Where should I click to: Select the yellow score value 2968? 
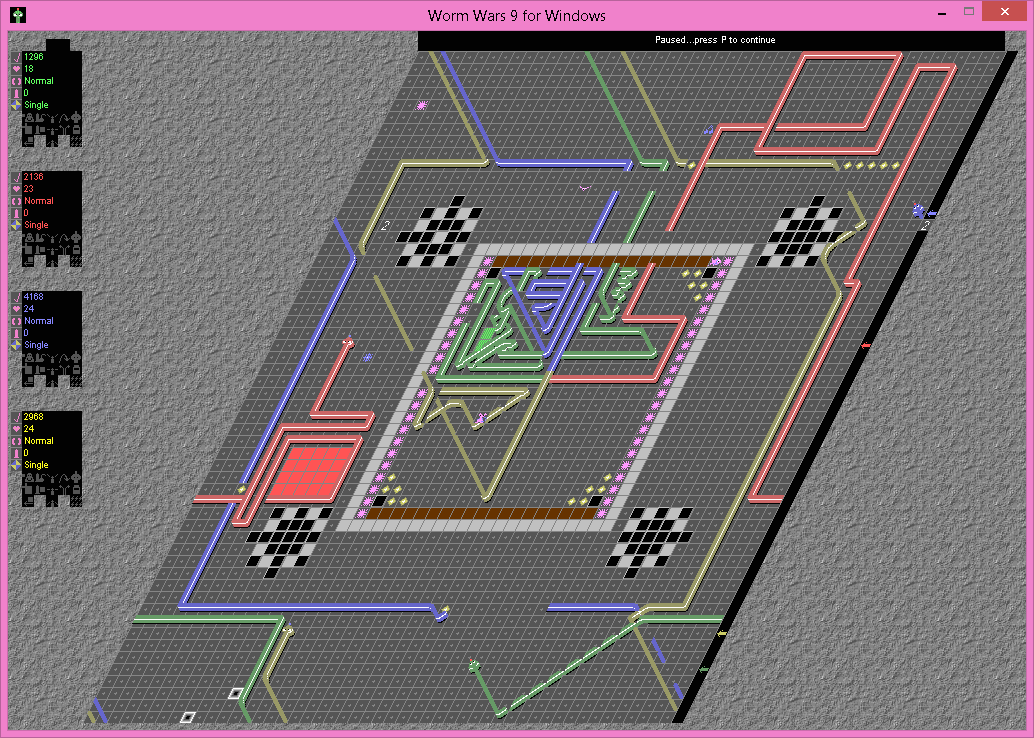(34, 417)
